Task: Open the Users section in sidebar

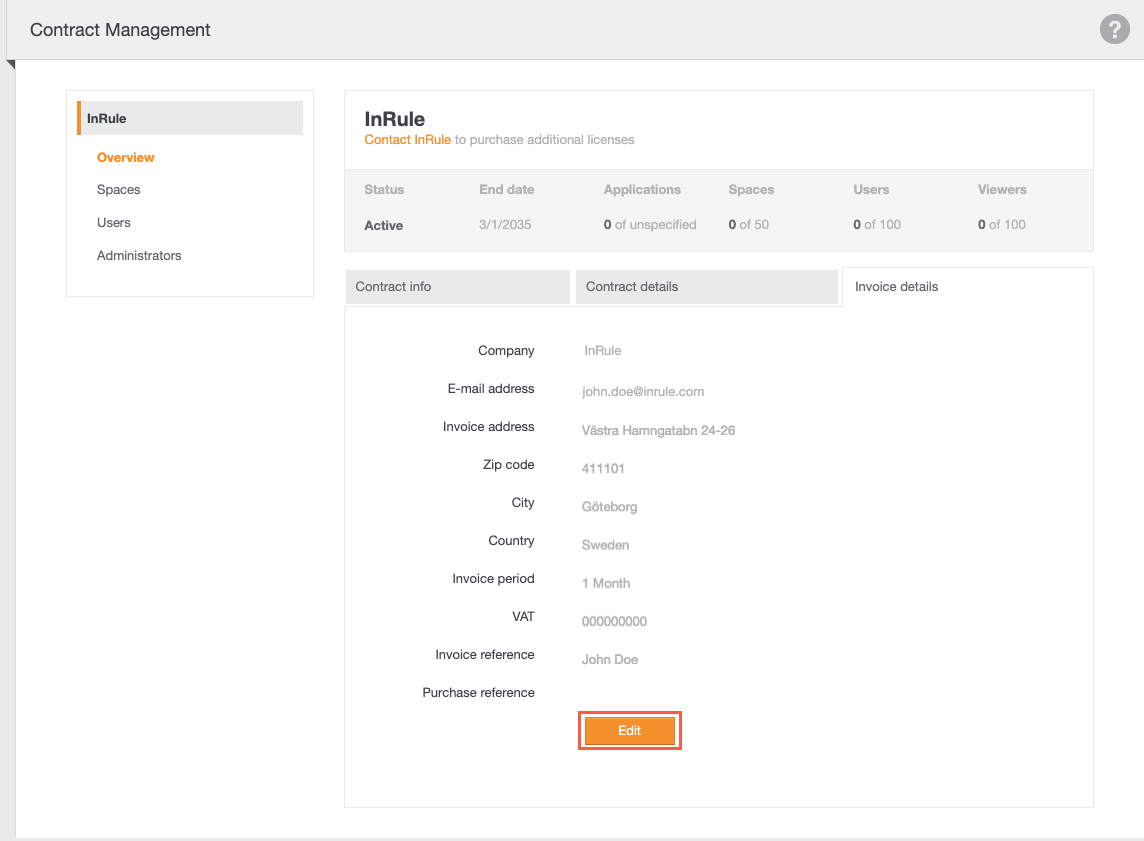Action: pos(113,222)
